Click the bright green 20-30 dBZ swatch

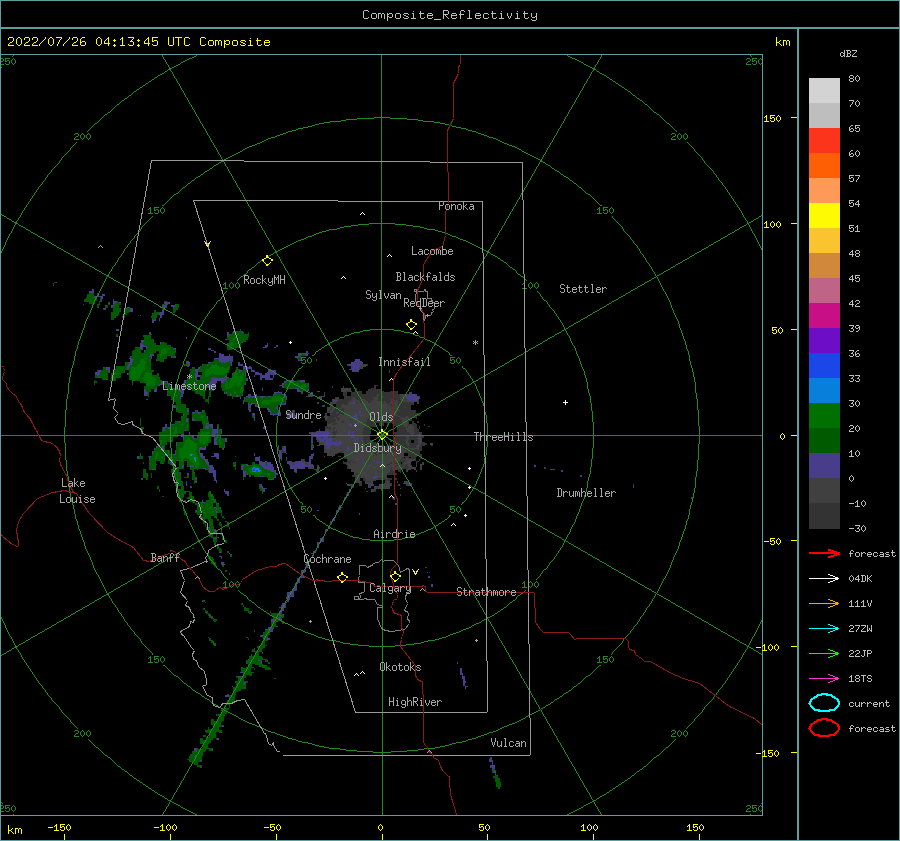[x=824, y=415]
